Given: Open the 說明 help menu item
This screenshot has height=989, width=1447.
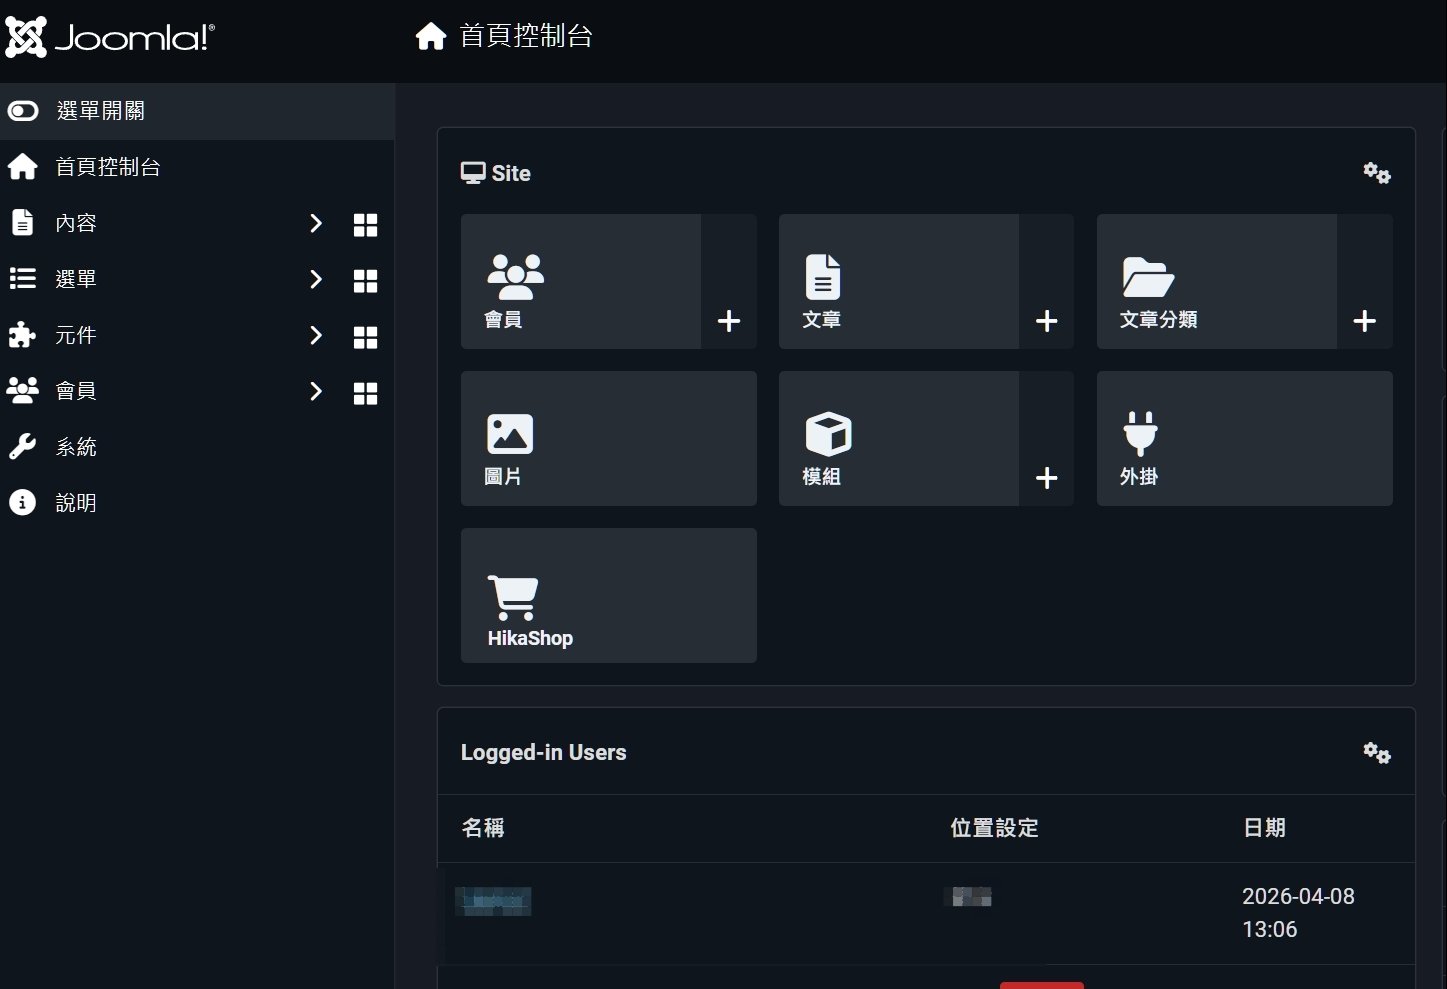Looking at the screenshot, I should coord(76,503).
